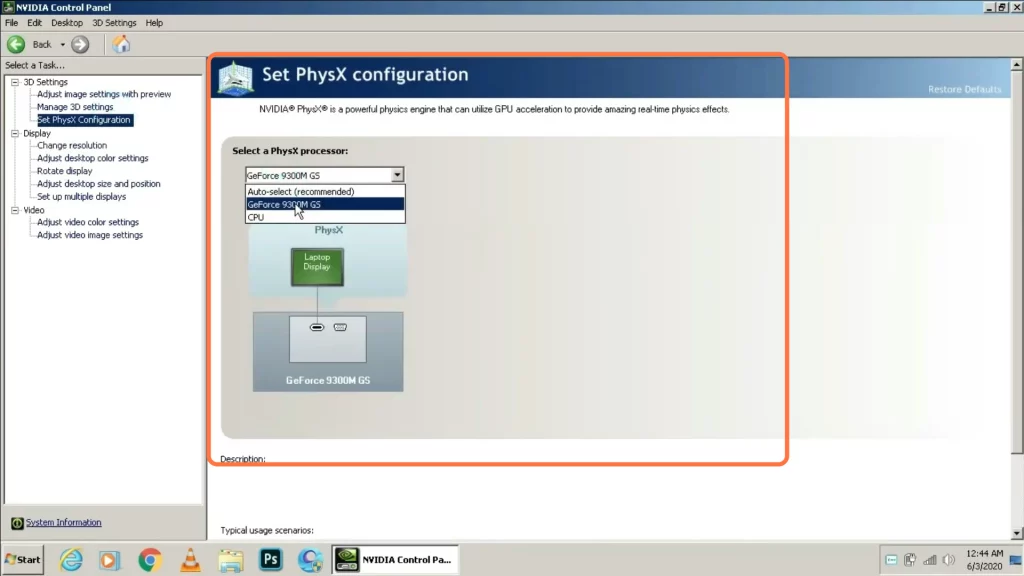Click the Forward arrow icon

tap(80, 44)
